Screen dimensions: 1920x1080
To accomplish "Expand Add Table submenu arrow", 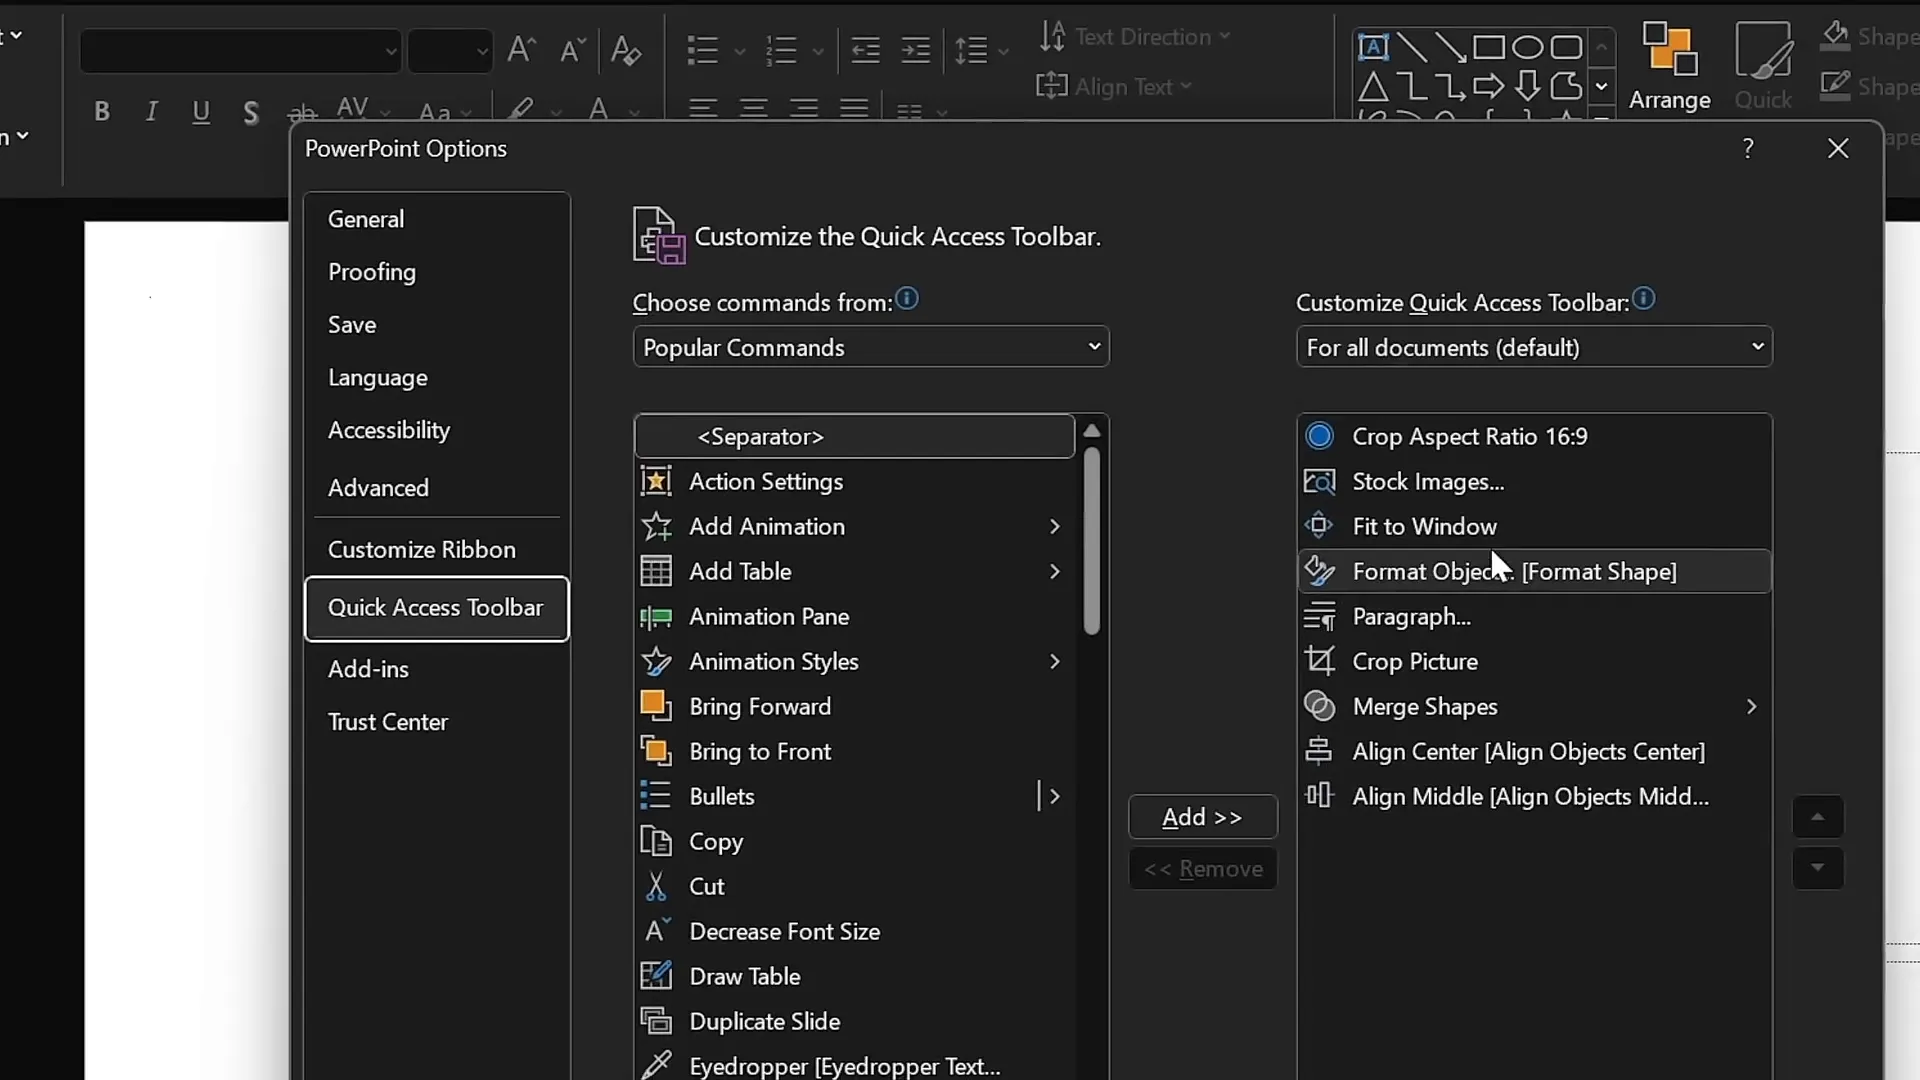I will [1054, 571].
